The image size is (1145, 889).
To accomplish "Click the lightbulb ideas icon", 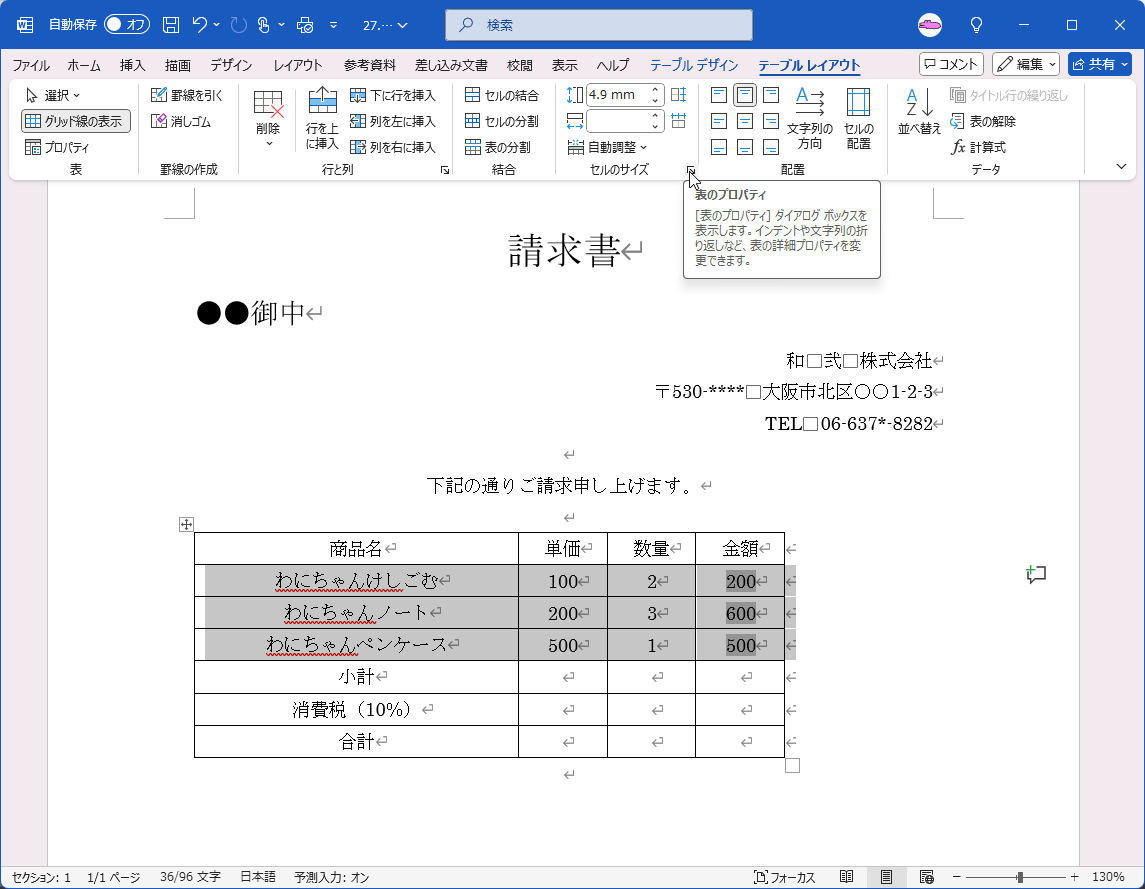I will pos(976,25).
